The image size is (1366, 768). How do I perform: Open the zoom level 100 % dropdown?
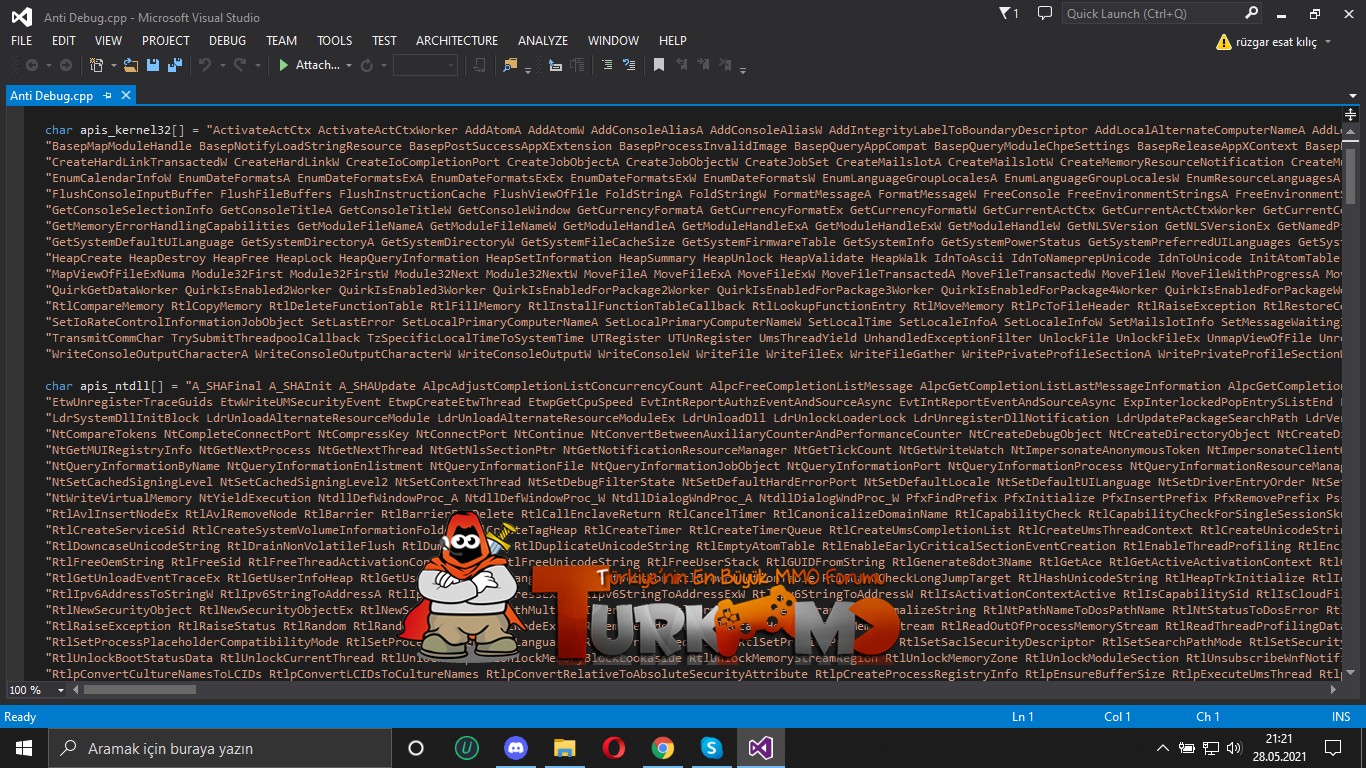click(x=62, y=690)
